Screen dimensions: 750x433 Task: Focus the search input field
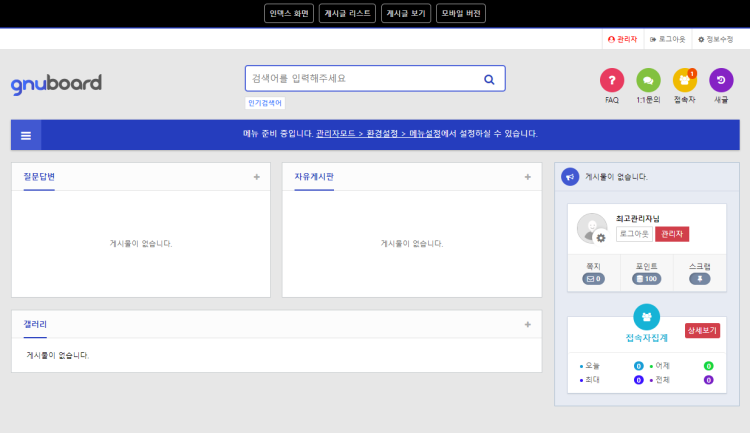click(360, 78)
